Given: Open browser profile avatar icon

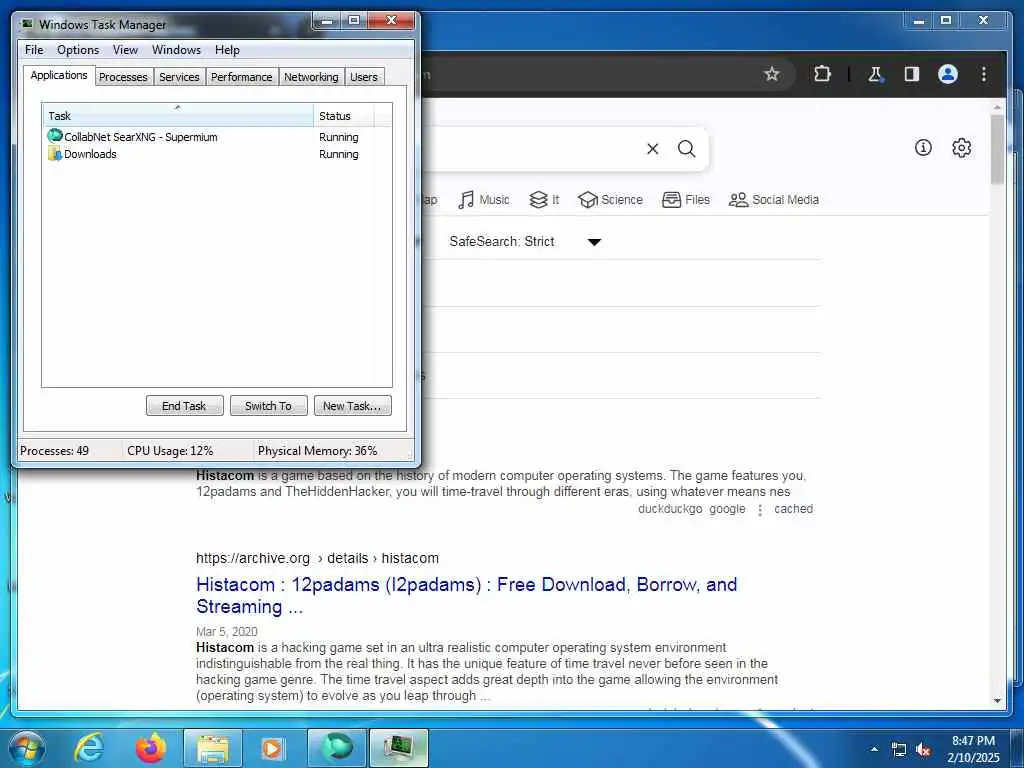Looking at the screenshot, I should (948, 74).
